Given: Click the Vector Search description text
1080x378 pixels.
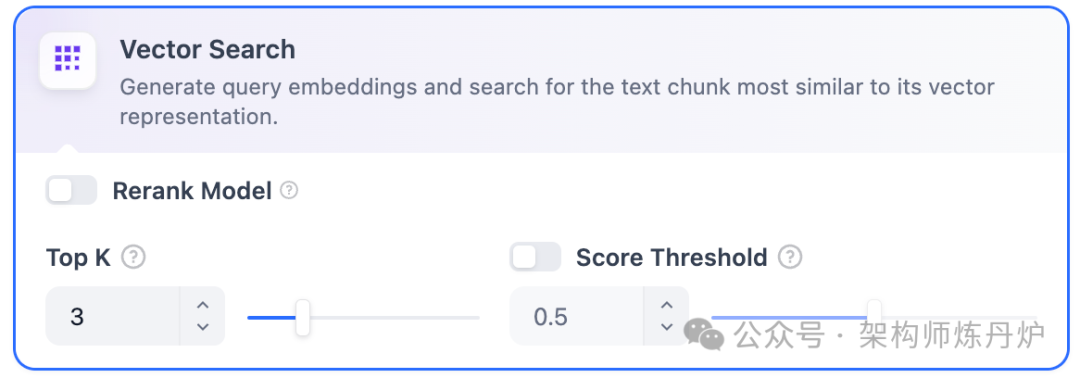Looking at the screenshot, I should click(557, 102).
